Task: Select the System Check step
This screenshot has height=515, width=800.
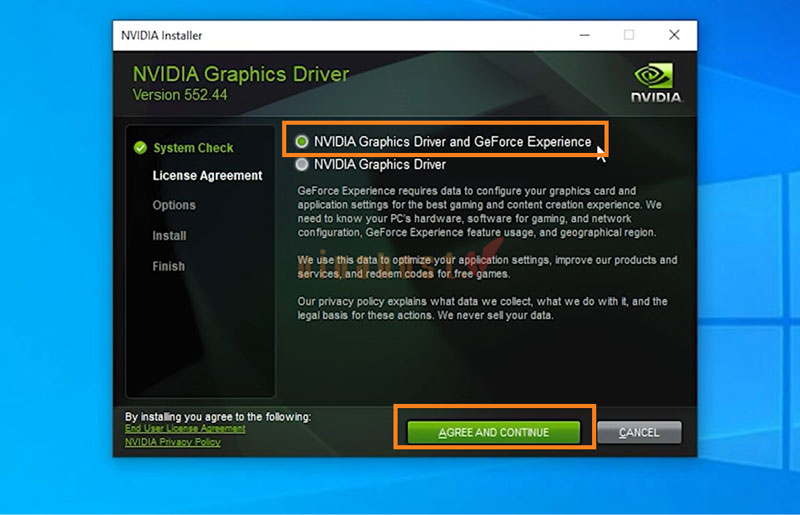Action: (193, 148)
